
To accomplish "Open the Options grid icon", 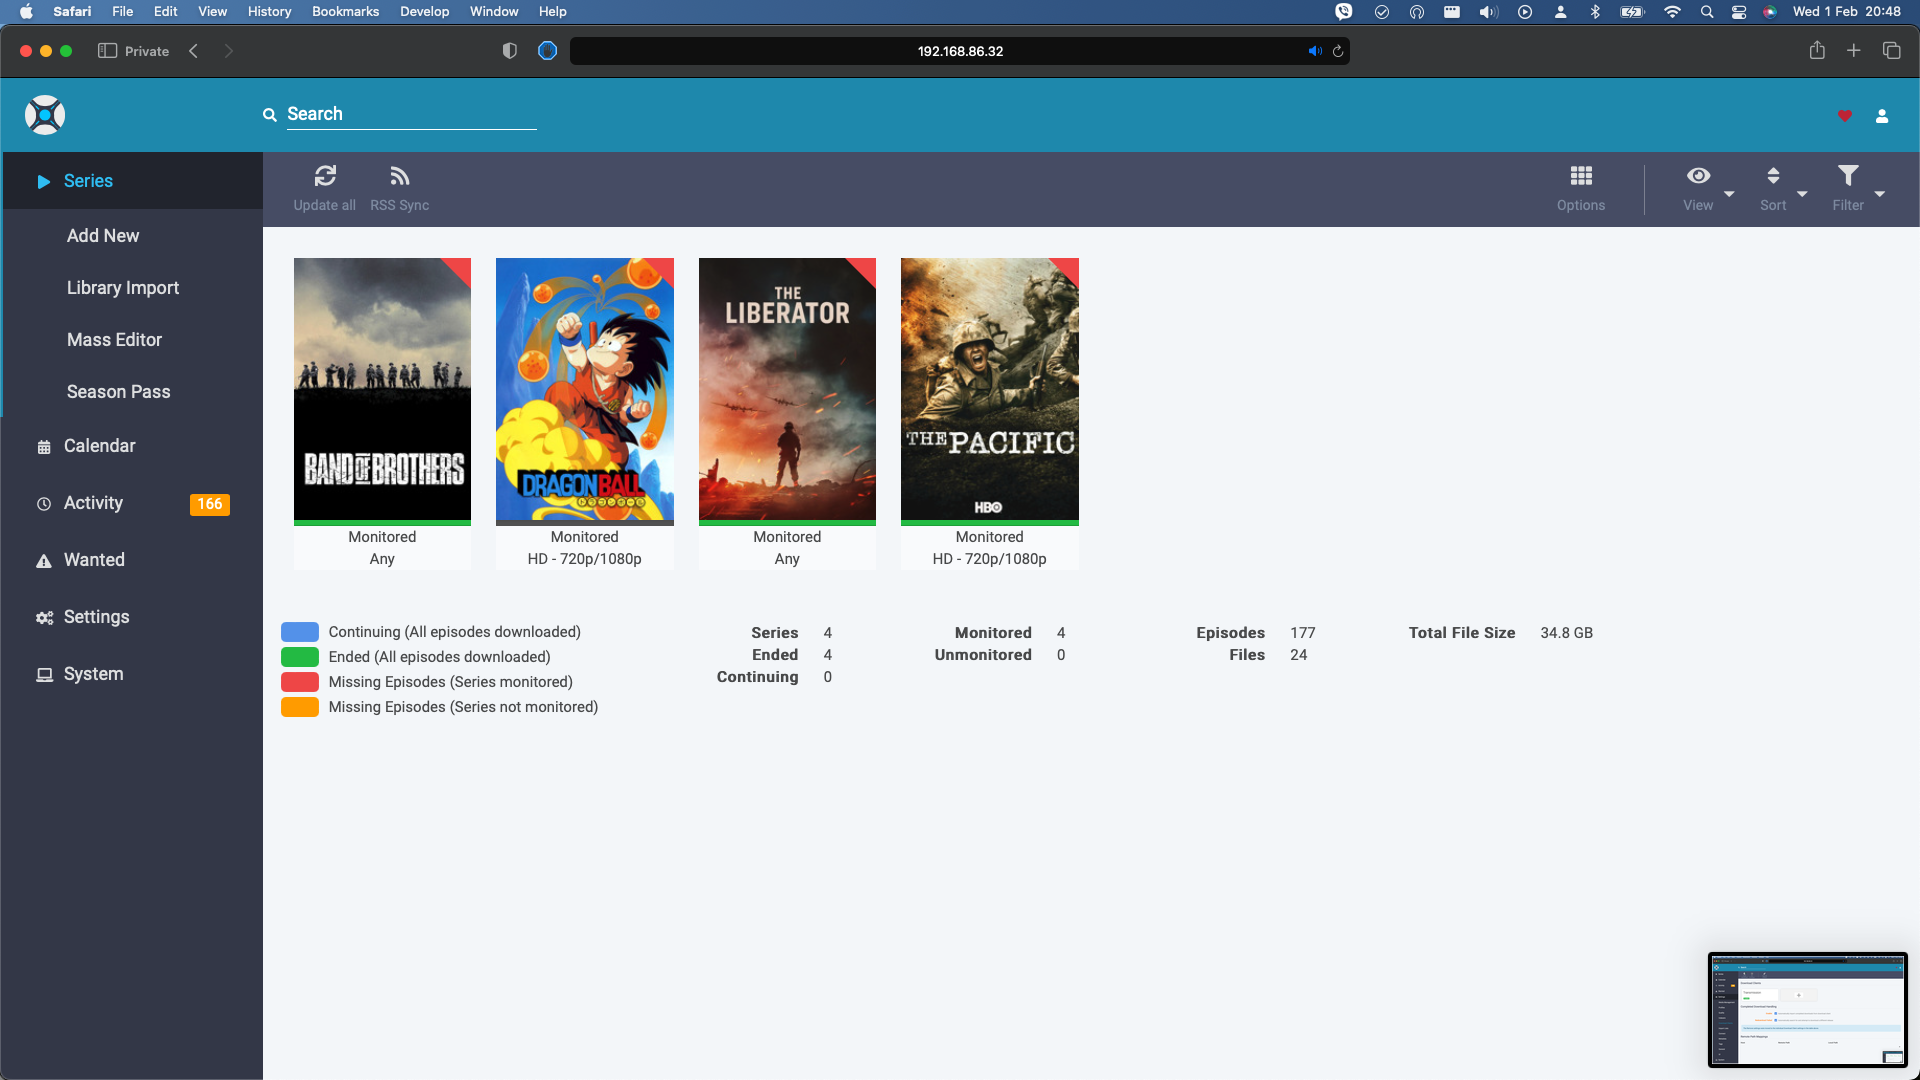I will [1581, 176].
